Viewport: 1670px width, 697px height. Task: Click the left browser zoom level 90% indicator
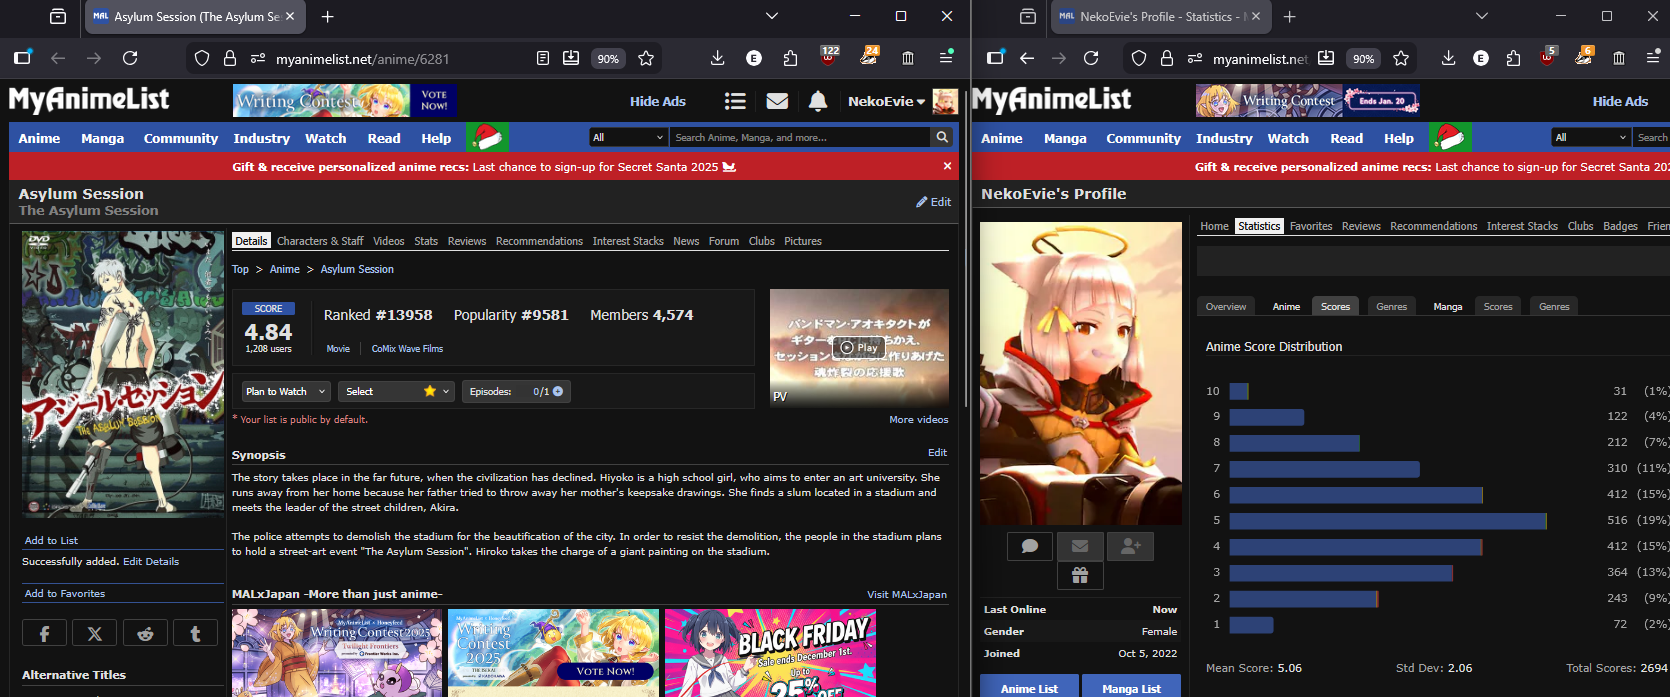[608, 58]
